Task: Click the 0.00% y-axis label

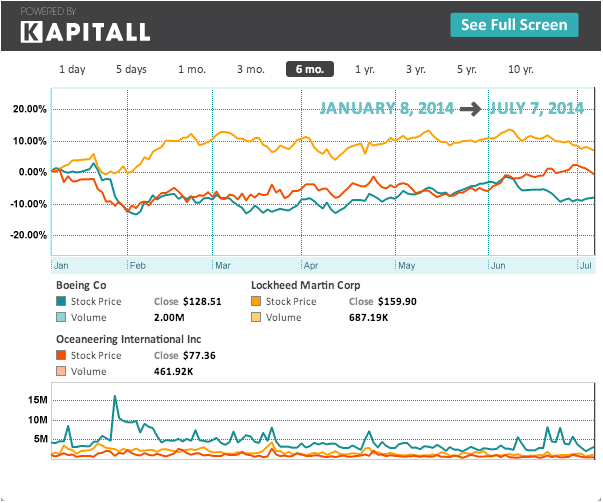Action: tap(32, 172)
